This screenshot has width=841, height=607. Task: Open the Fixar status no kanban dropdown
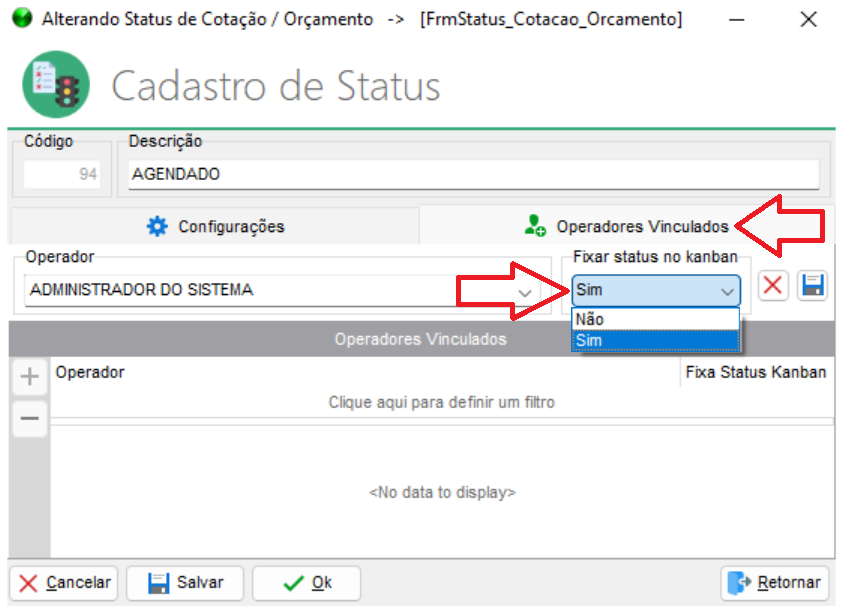click(727, 291)
